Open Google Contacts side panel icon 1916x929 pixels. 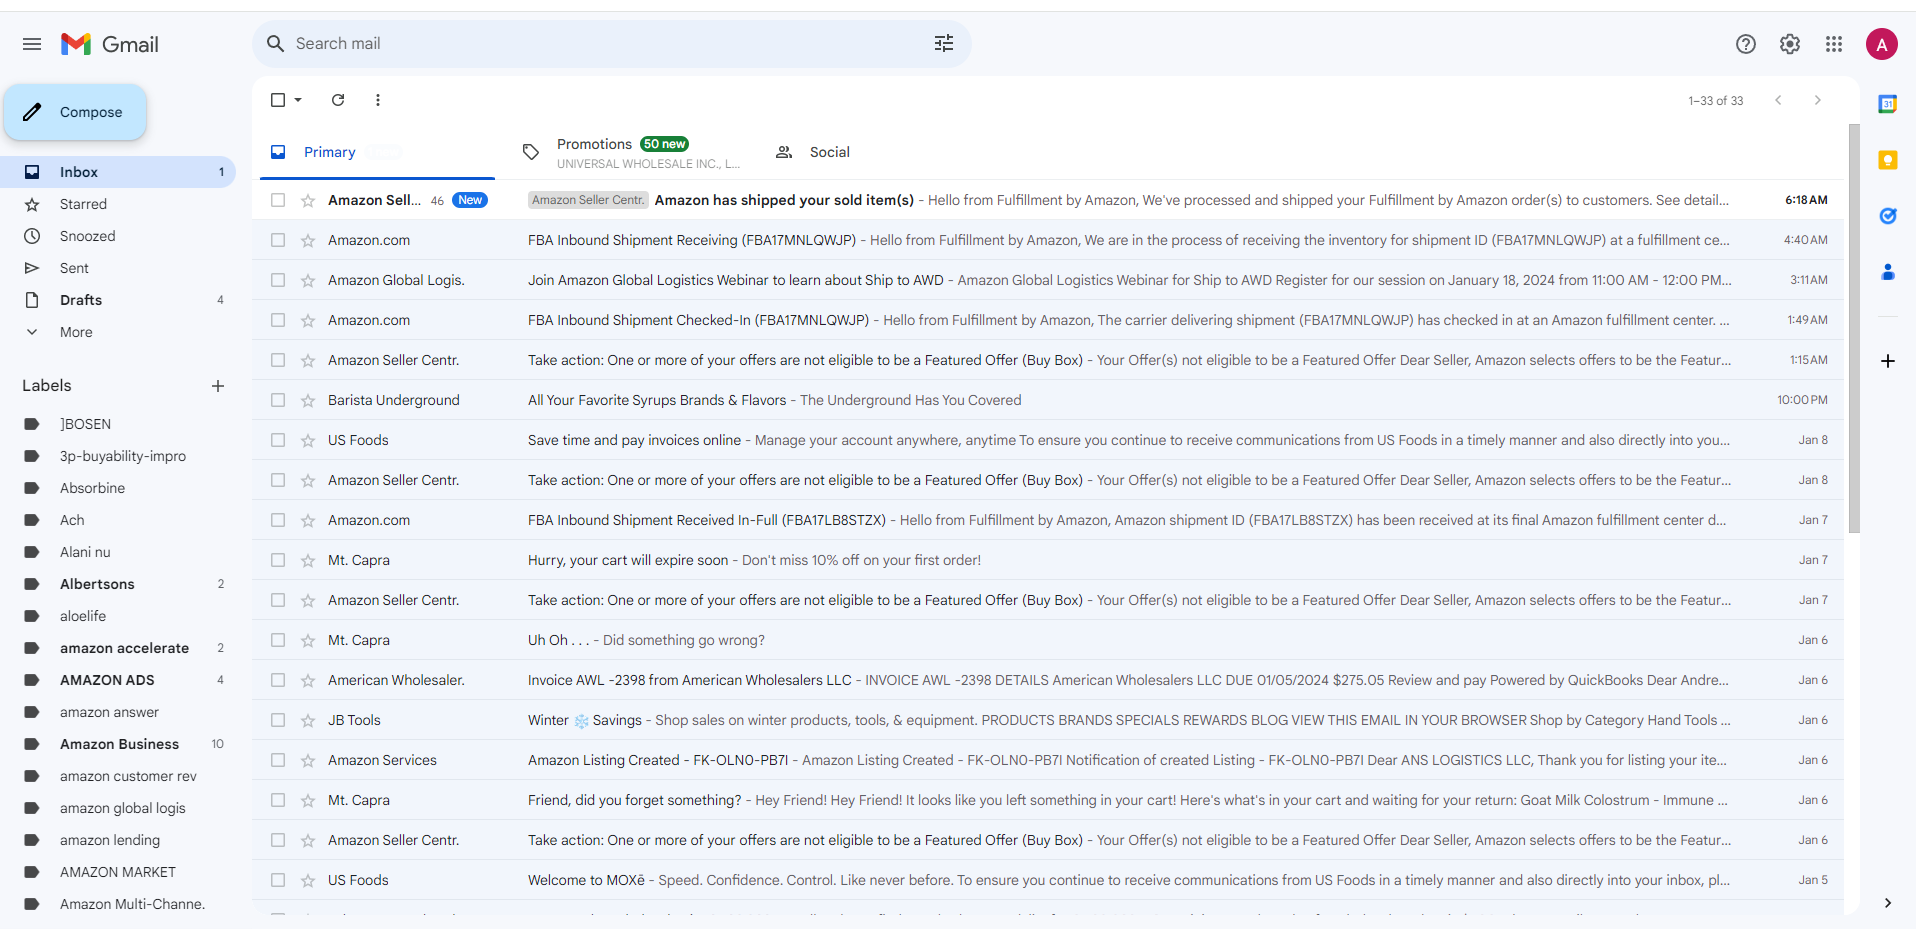[x=1888, y=272]
